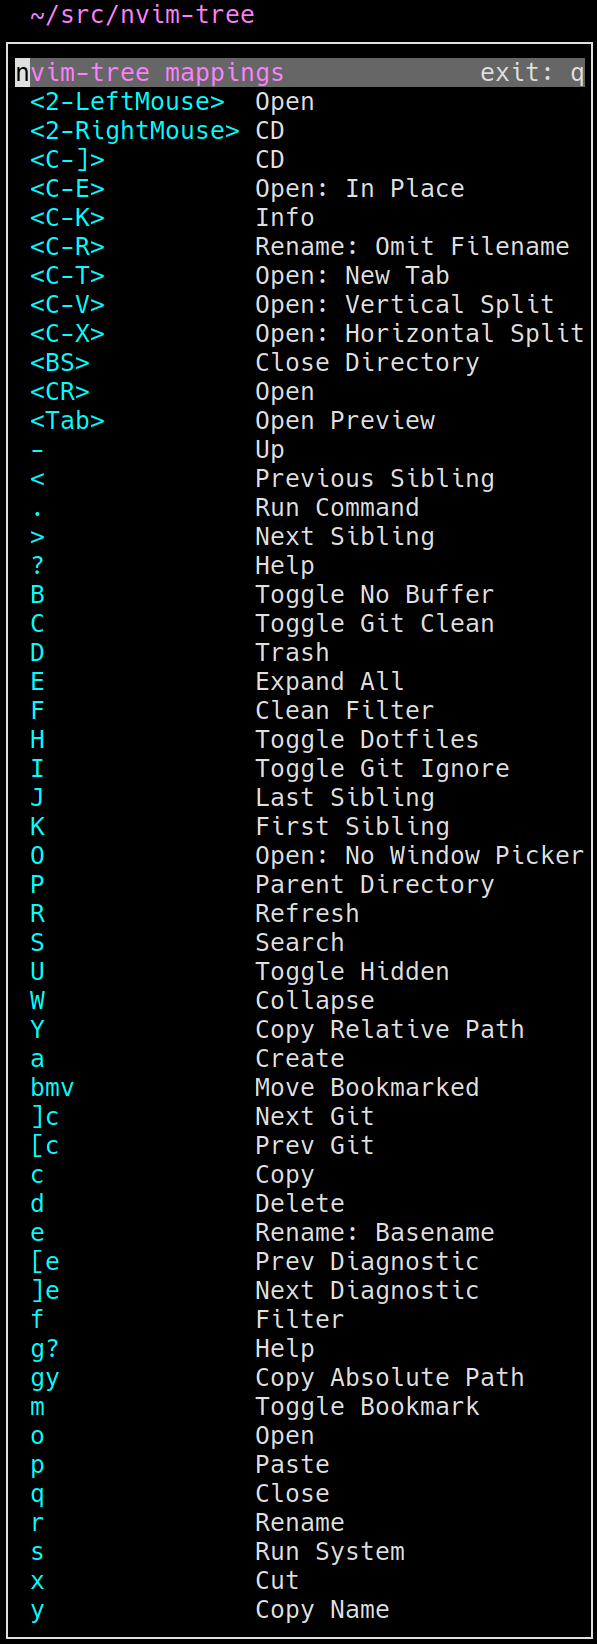Click the 'Expand All' mapping entry
The height and width of the screenshot is (1644, 597).
coord(300,682)
